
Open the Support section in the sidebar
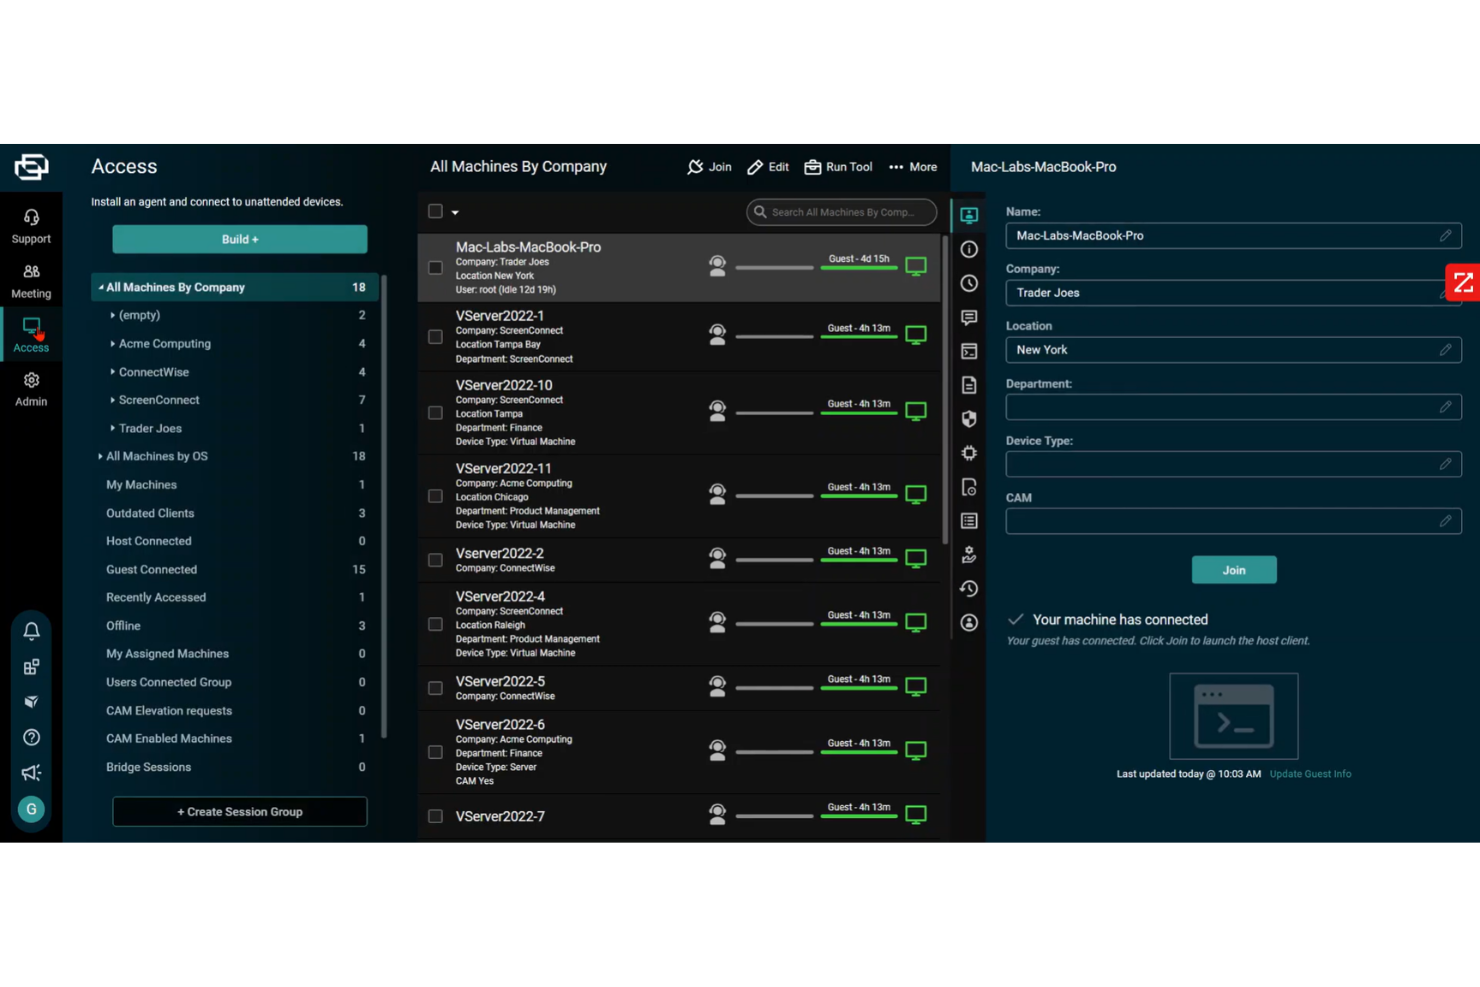pos(31,225)
